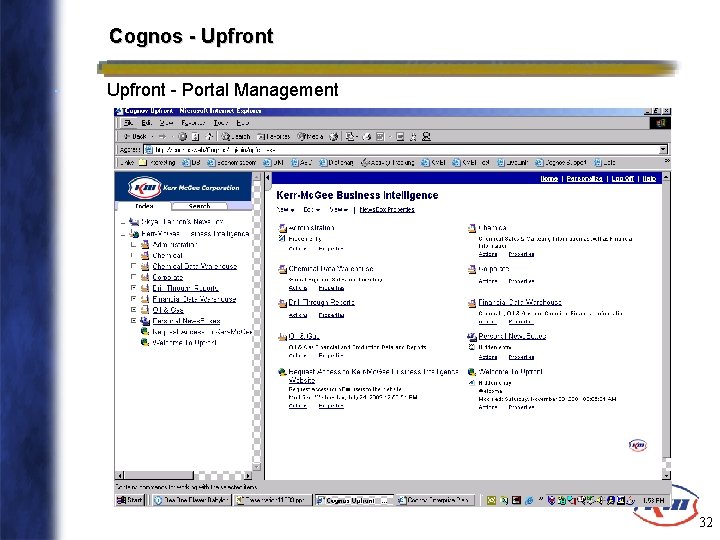Open the NewsBox Properties link
The width and height of the screenshot is (720, 540).
[x=387, y=210]
